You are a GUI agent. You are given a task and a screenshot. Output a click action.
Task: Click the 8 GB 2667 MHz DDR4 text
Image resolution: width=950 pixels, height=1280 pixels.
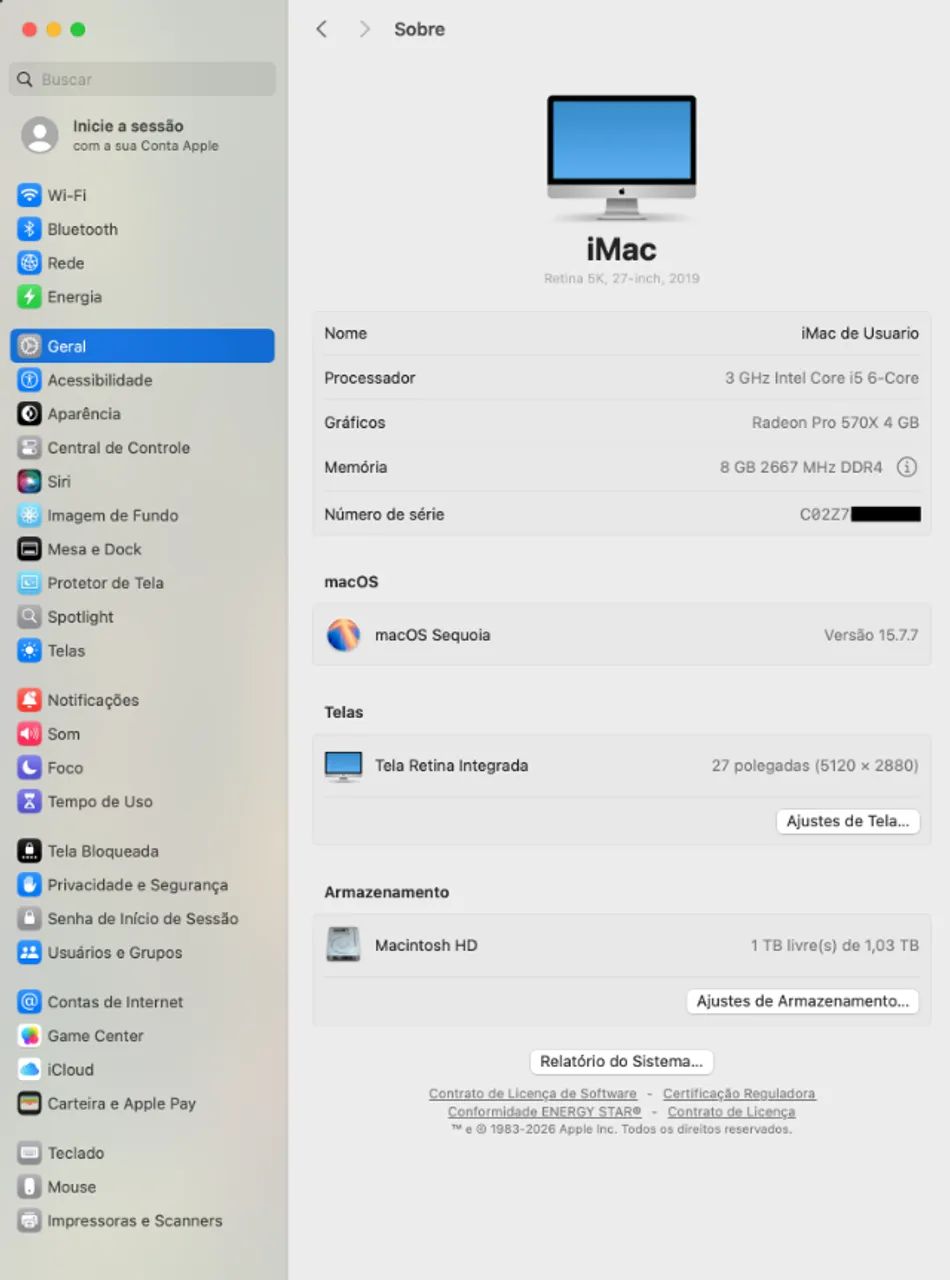pyautogui.click(x=802, y=467)
